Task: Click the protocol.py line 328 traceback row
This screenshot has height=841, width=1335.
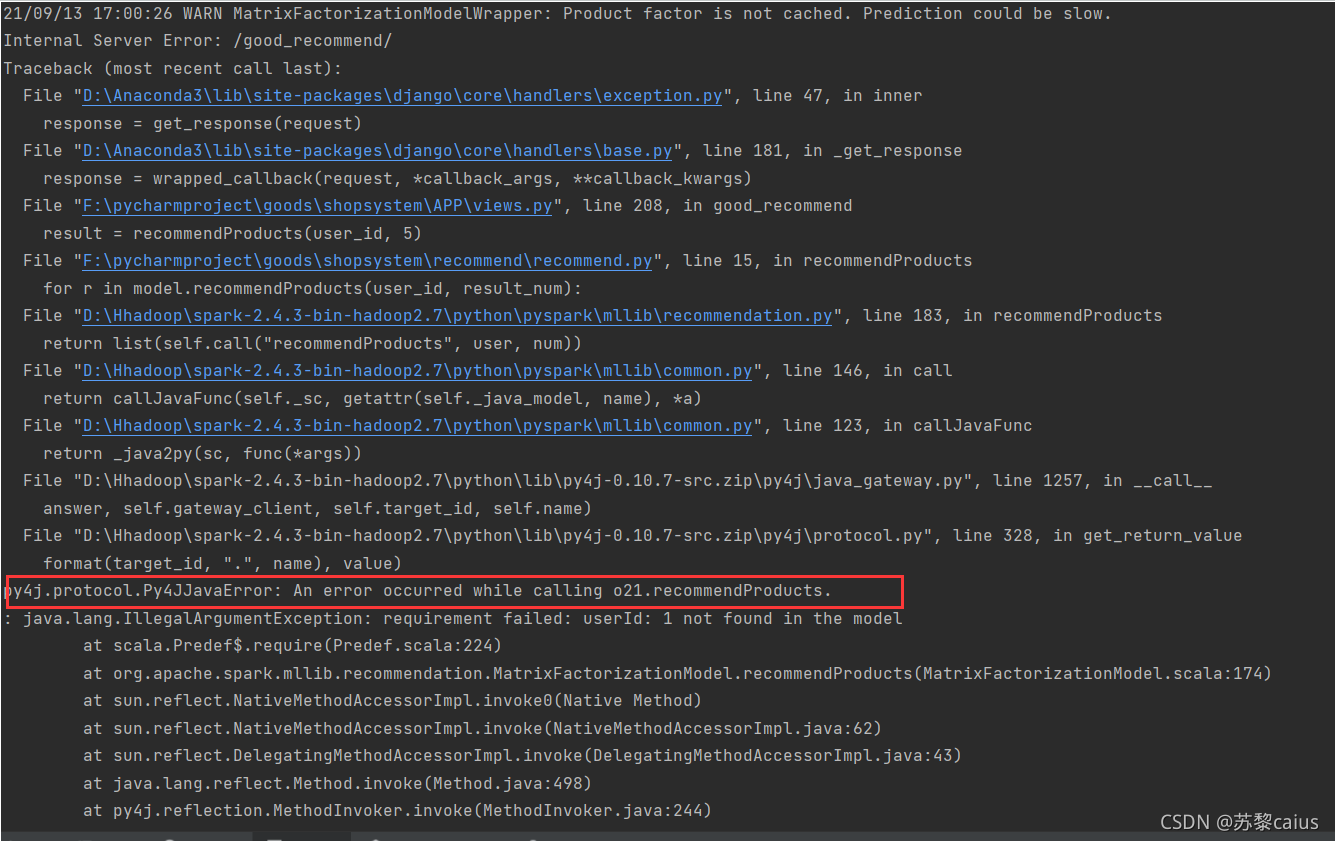Action: 632,536
